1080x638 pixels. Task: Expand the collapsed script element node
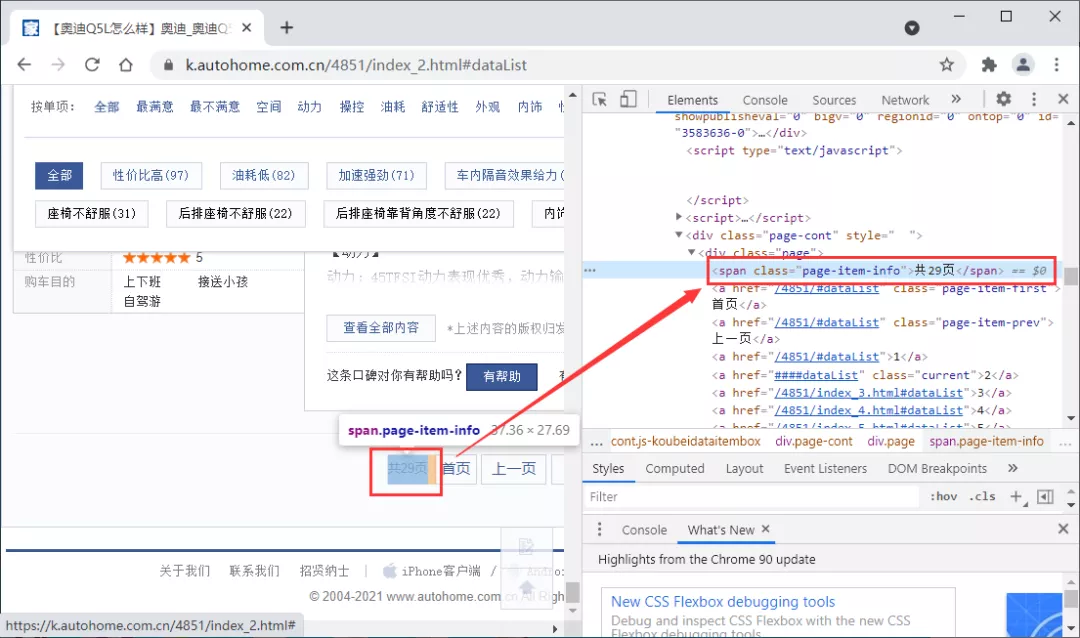tap(679, 217)
